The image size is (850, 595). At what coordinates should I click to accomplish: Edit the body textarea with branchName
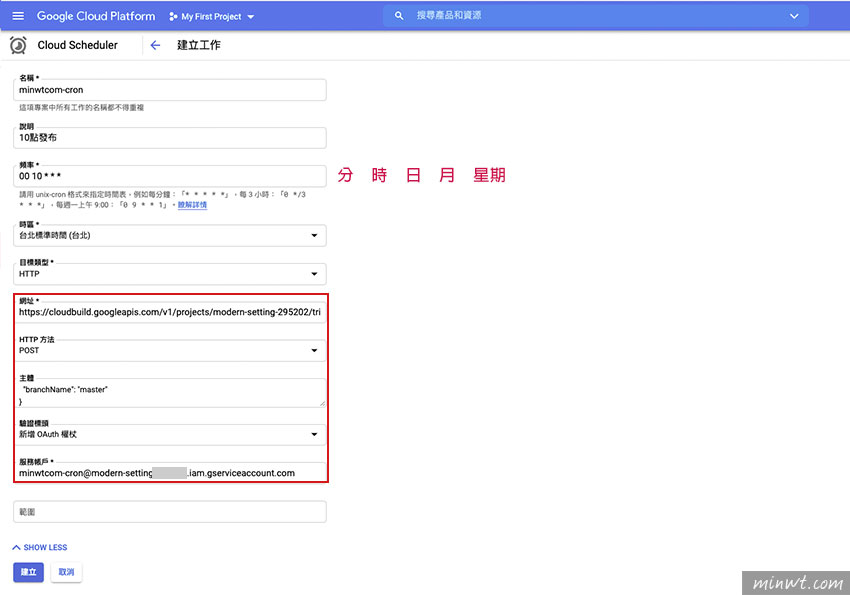click(170, 393)
